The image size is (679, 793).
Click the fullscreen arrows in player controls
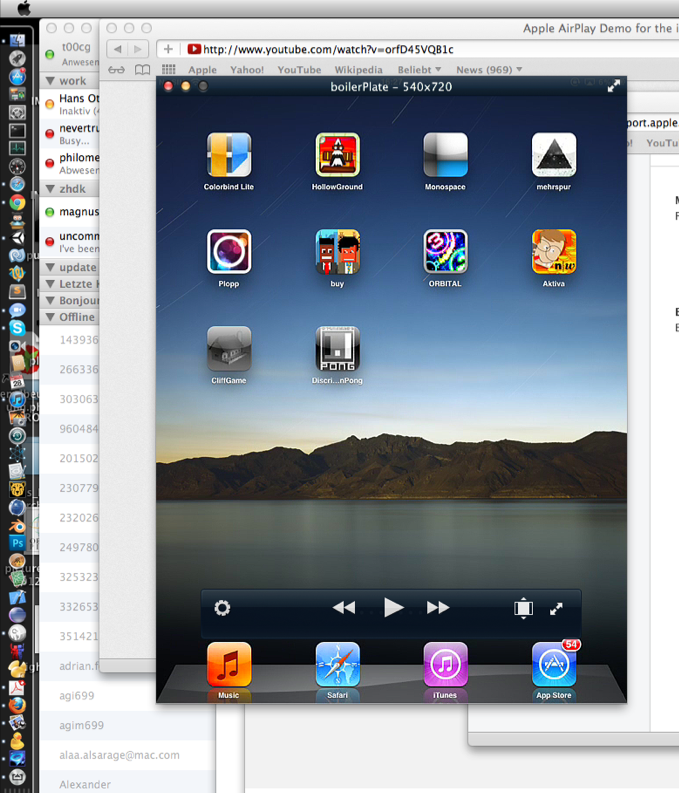(556, 608)
